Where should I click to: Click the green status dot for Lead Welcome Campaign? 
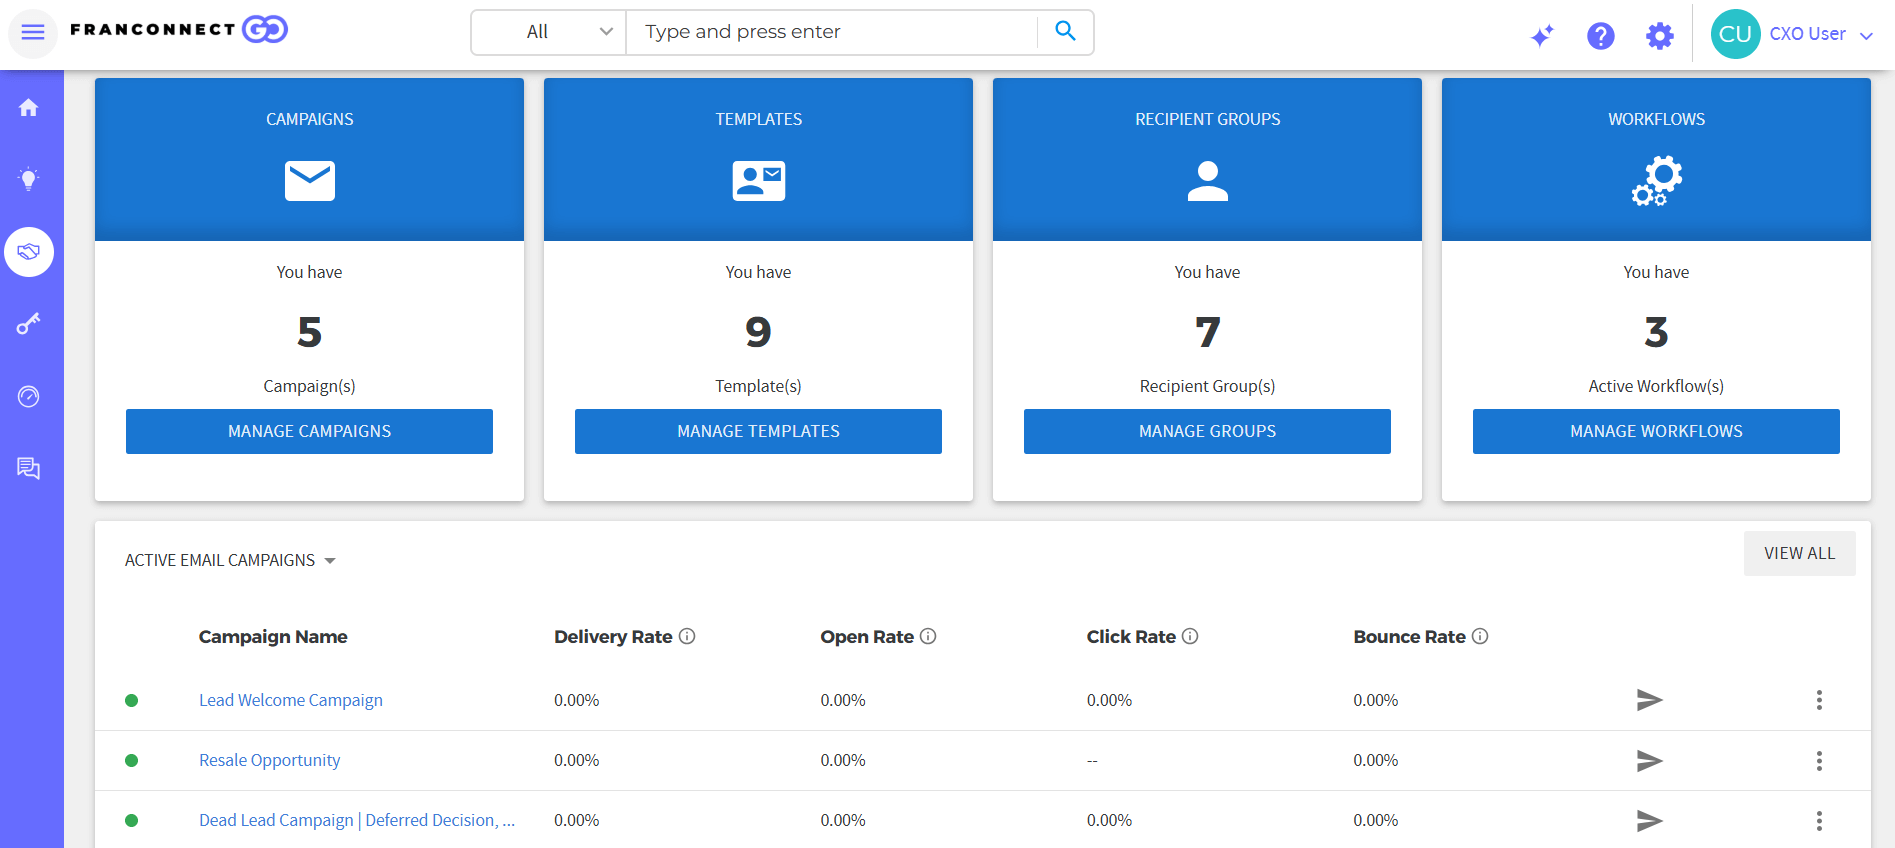coord(131,700)
